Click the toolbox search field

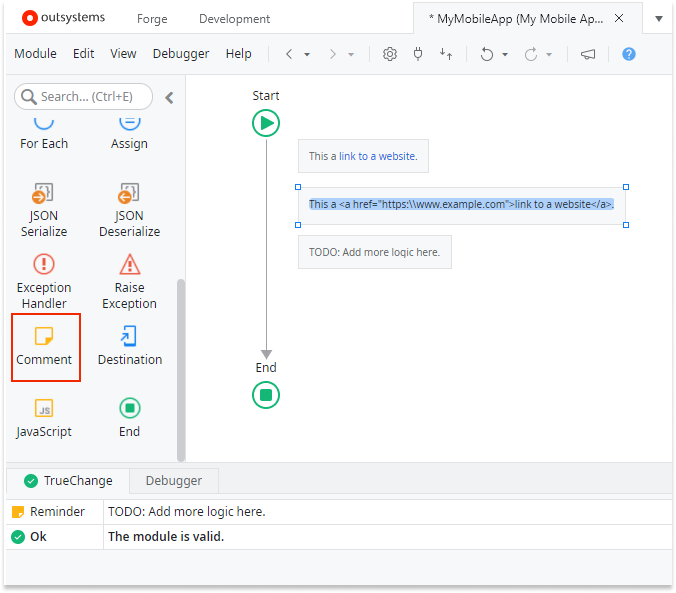click(84, 97)
